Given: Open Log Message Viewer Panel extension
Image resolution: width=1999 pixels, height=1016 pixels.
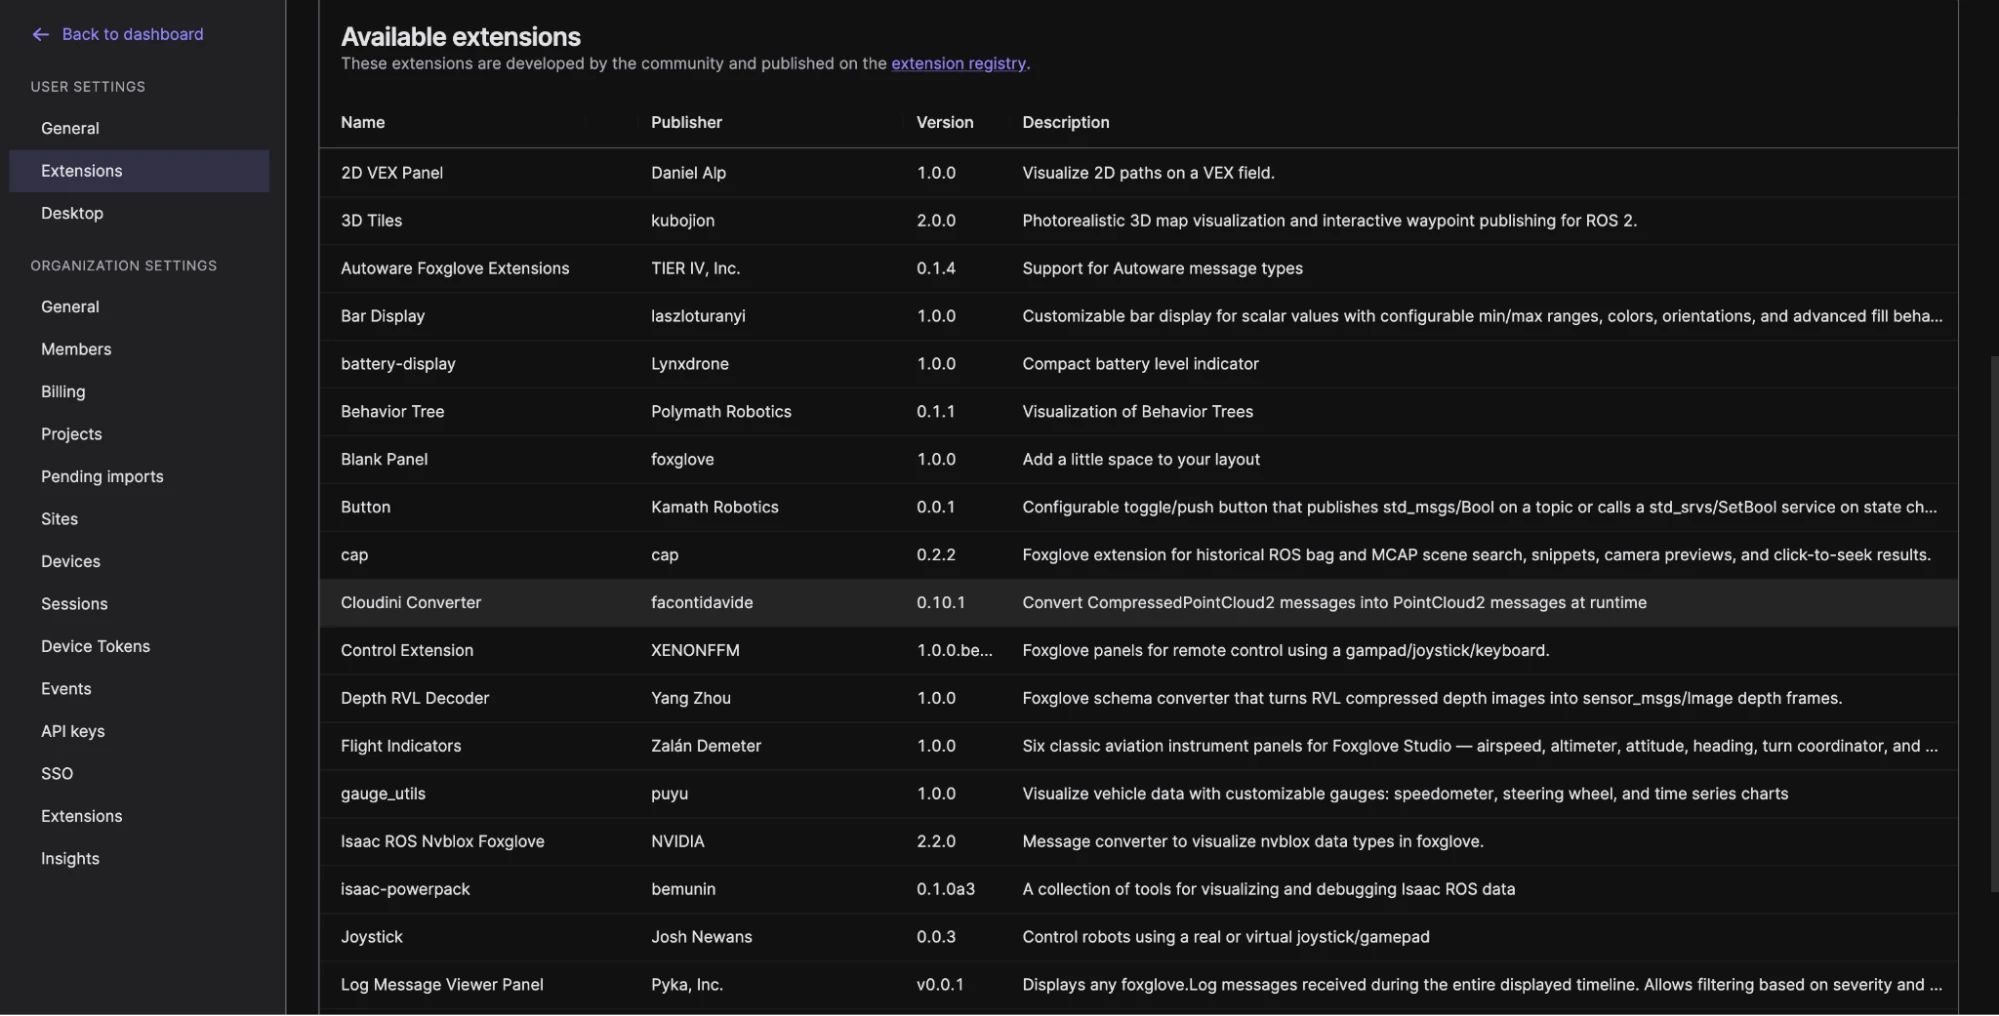Looking at the screenshot, I should [1138, 986].
